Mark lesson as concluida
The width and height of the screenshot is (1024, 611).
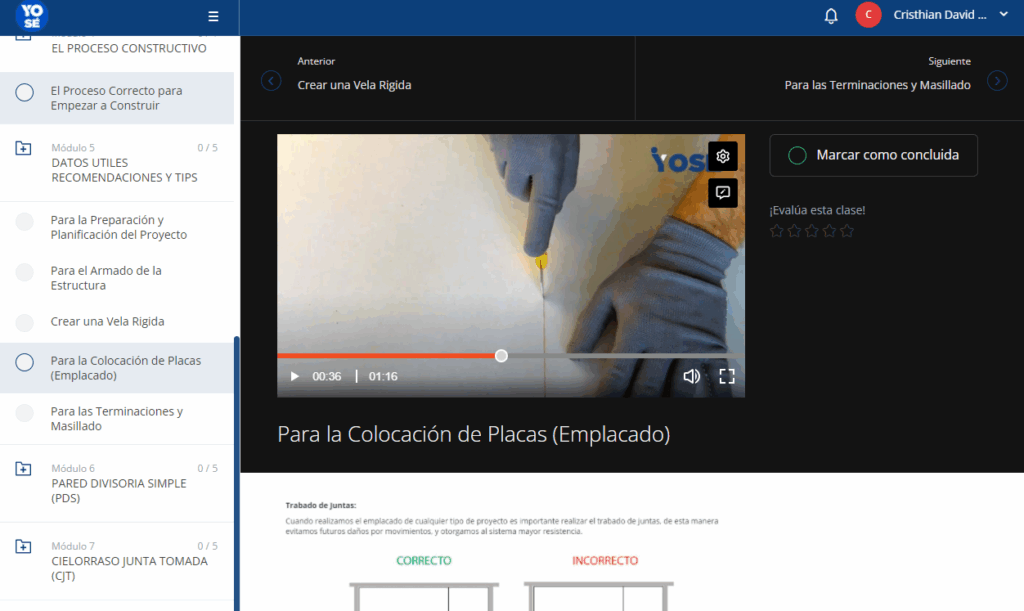pos(873,155)
